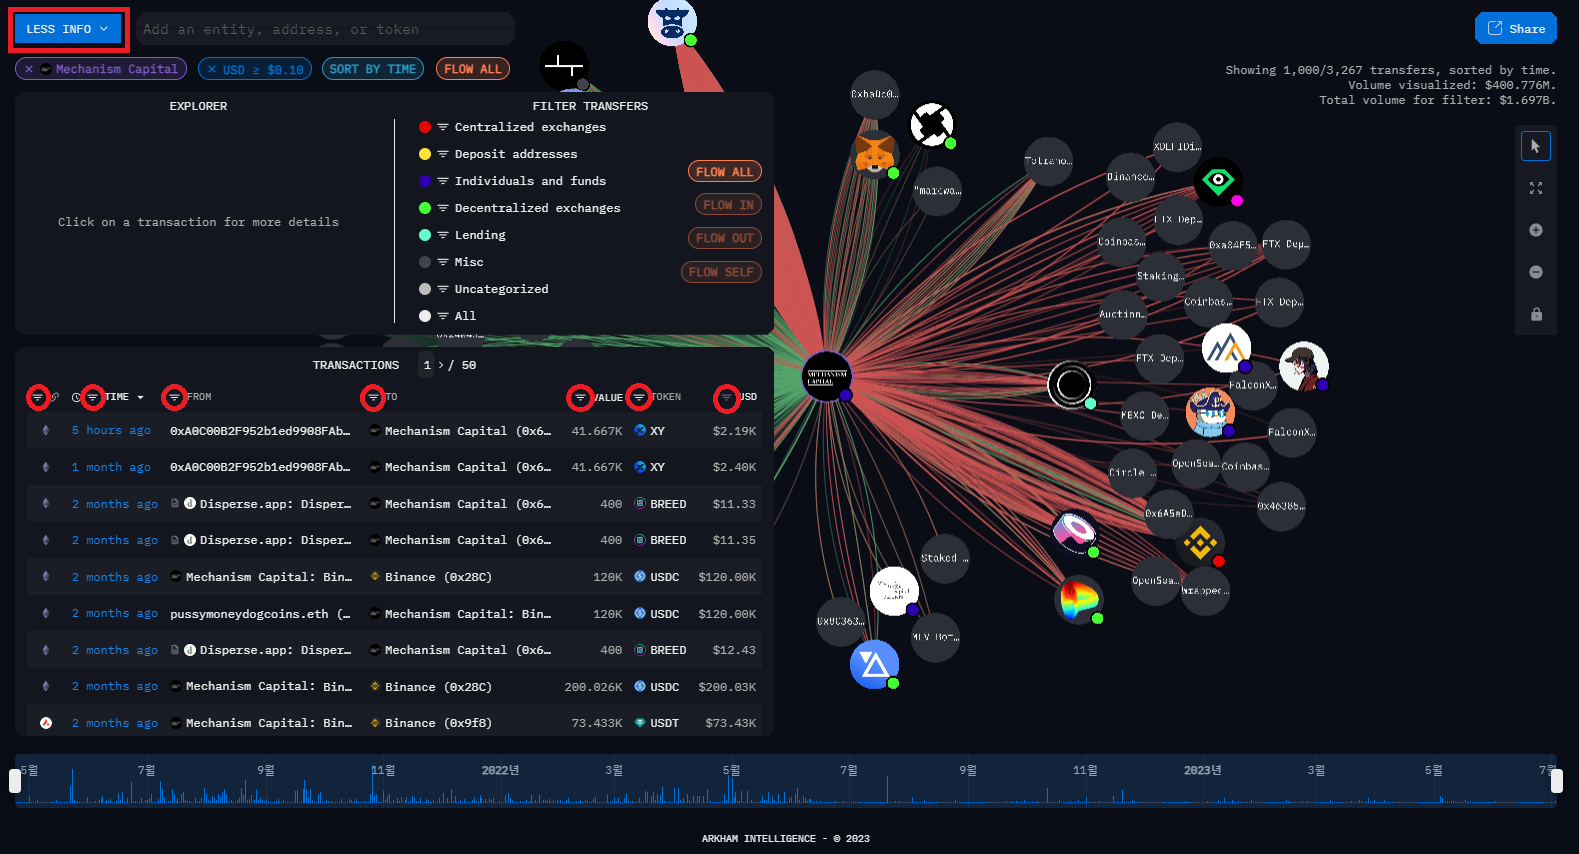Click the Staked node in graph
The height and width of the screenshot is (854, 1579).
point(944,558)
